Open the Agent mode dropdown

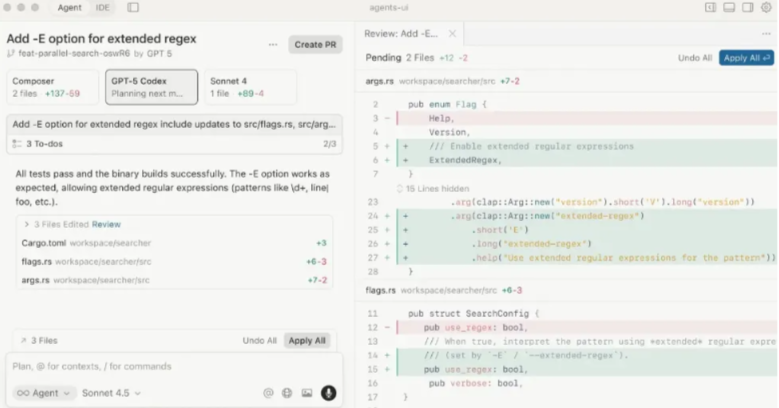pyautogui.click(x=44, y=393)
